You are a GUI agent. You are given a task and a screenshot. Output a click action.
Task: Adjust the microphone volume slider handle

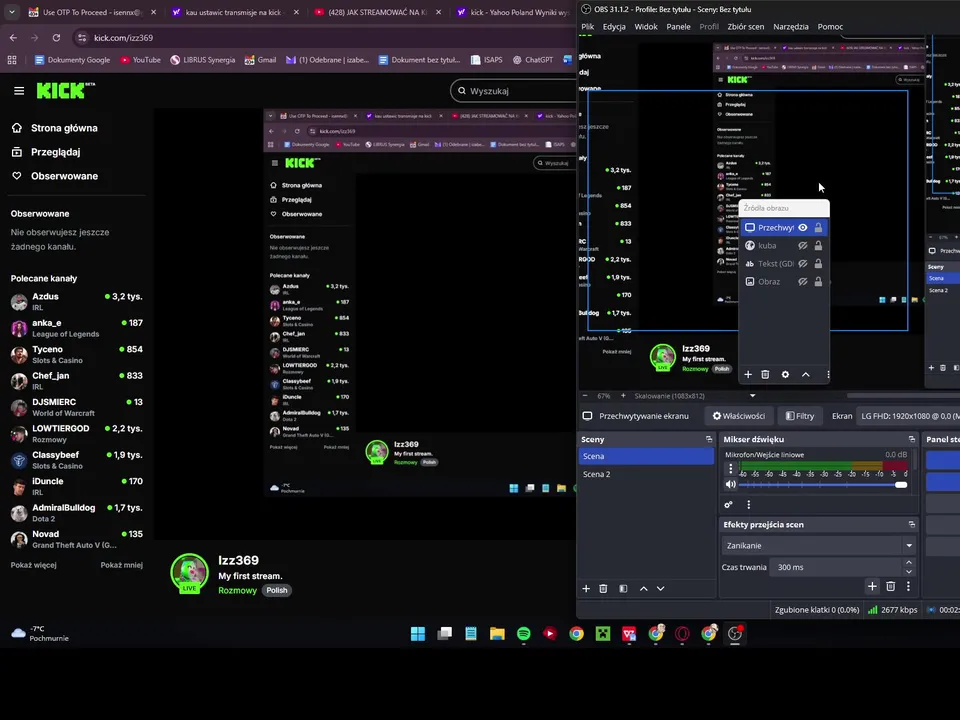tap(901, 484)
